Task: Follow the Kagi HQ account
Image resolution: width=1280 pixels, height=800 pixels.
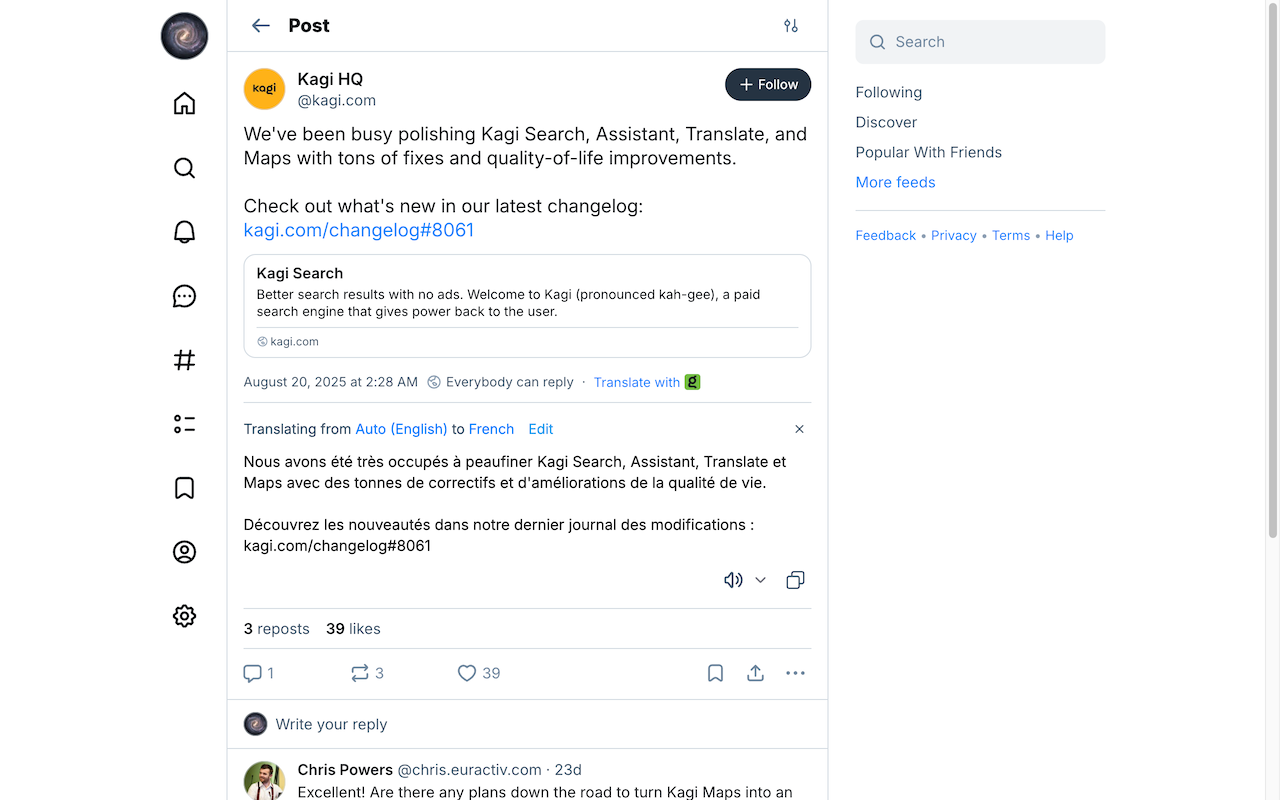Action: pos(768,84)
